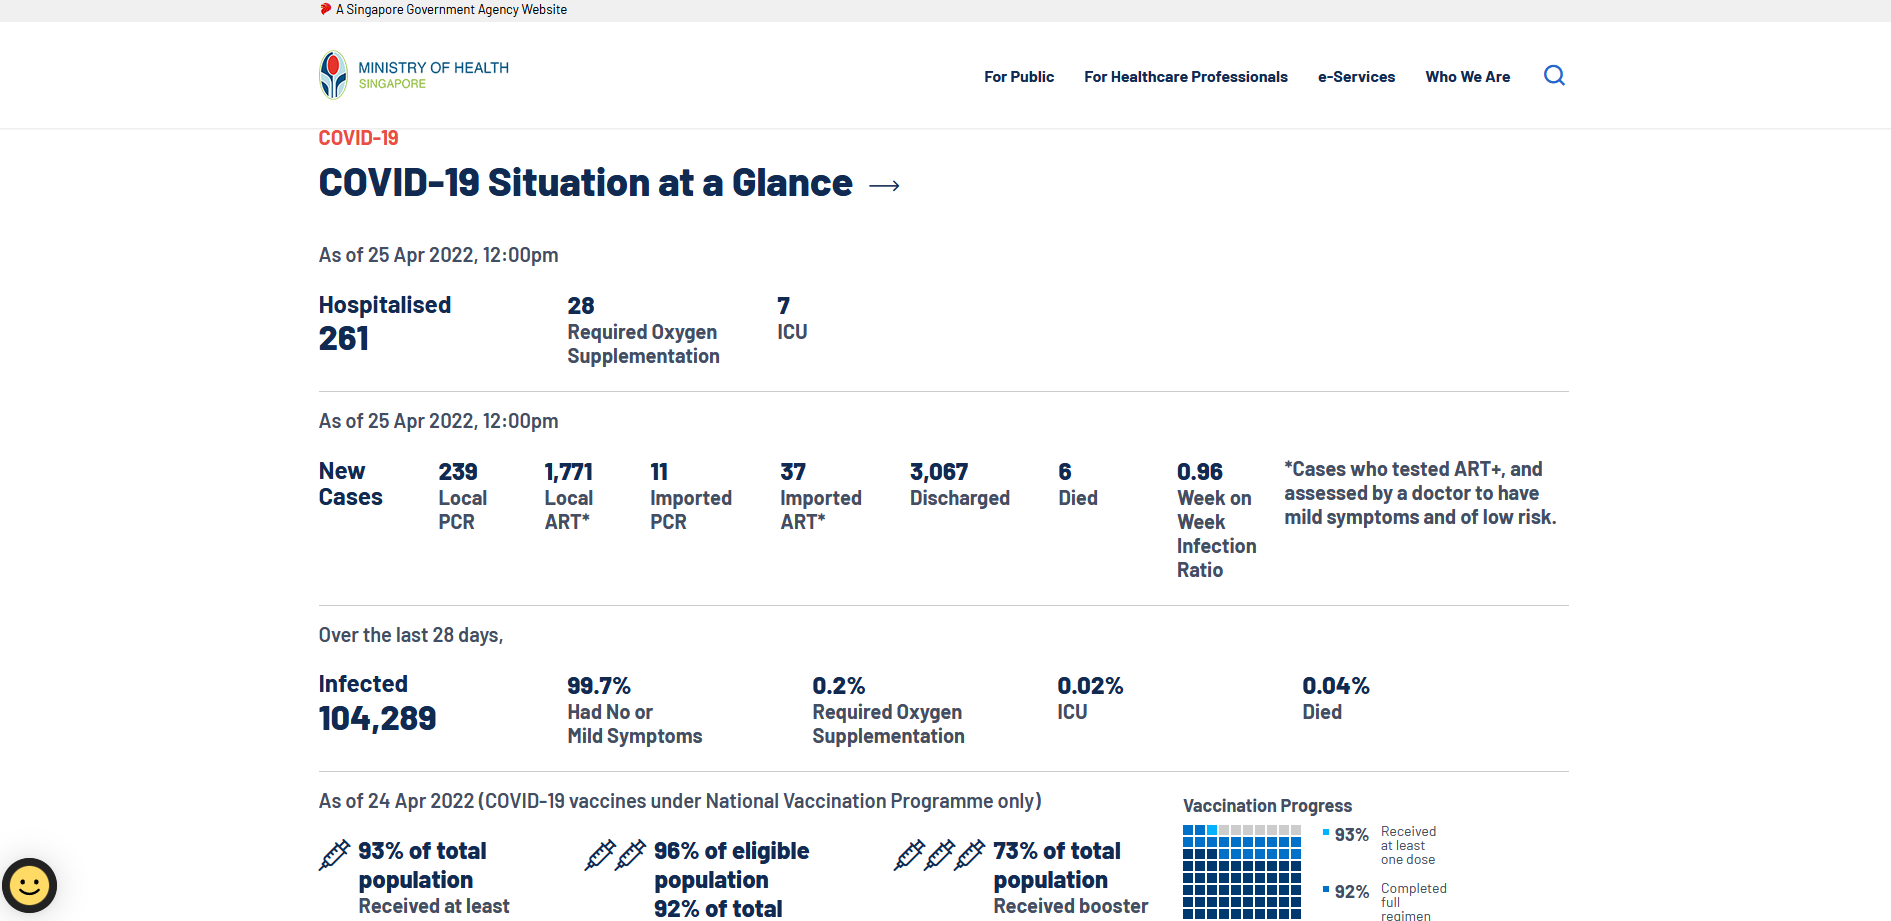Select the 73% of total population text
The height and width of the screenshot is (921, 1891).
(x=1056, y=865)
